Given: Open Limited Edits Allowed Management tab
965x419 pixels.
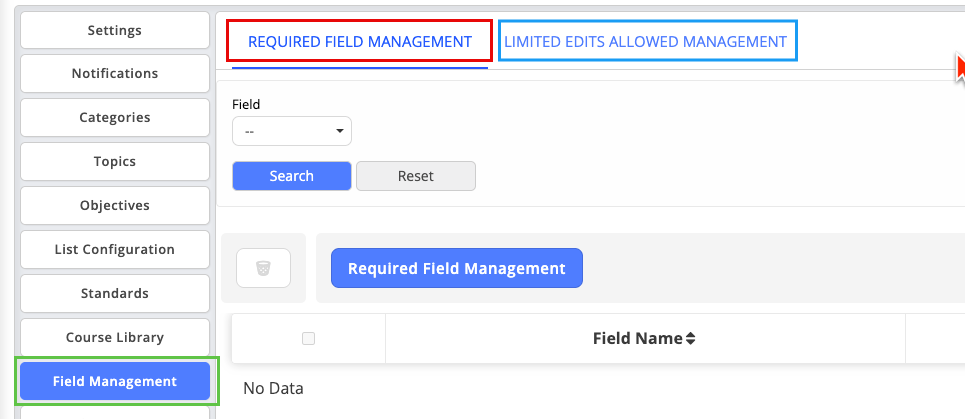Looking at the screenshot, I should pyautogui.click(x=645, y=42).
